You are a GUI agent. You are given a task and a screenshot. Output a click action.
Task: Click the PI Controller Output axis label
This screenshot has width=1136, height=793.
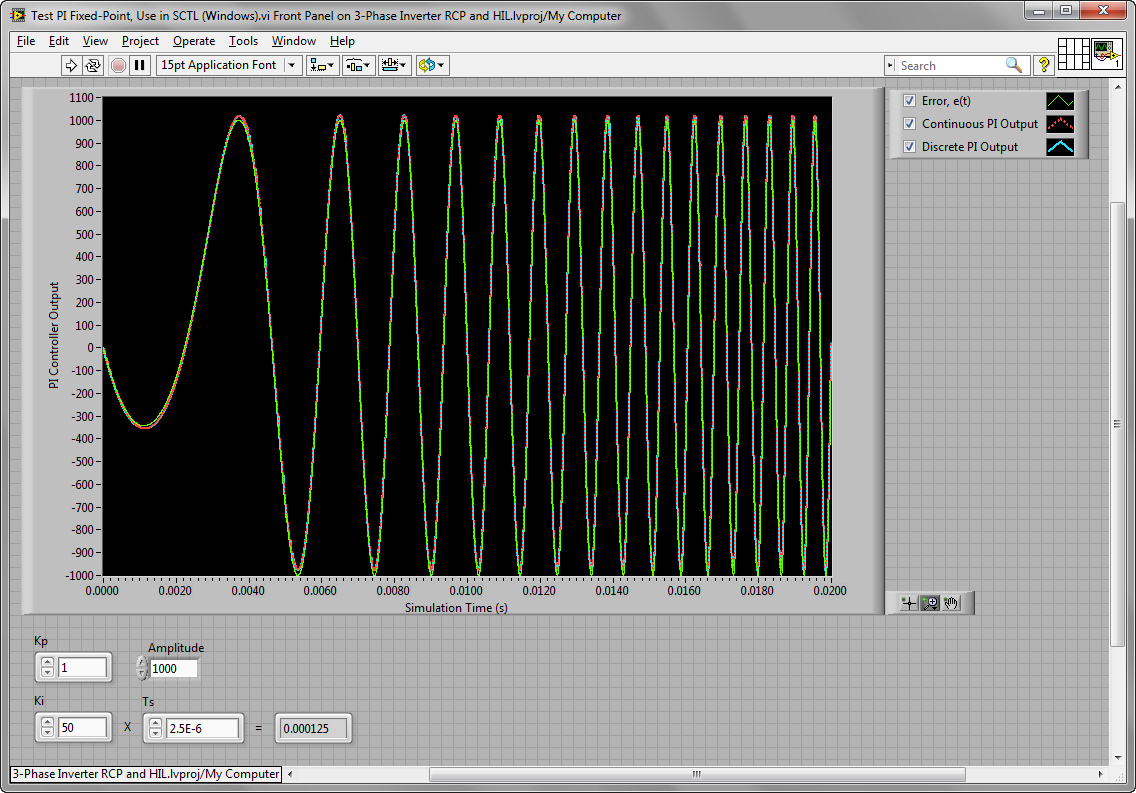[x=54, y=335]
